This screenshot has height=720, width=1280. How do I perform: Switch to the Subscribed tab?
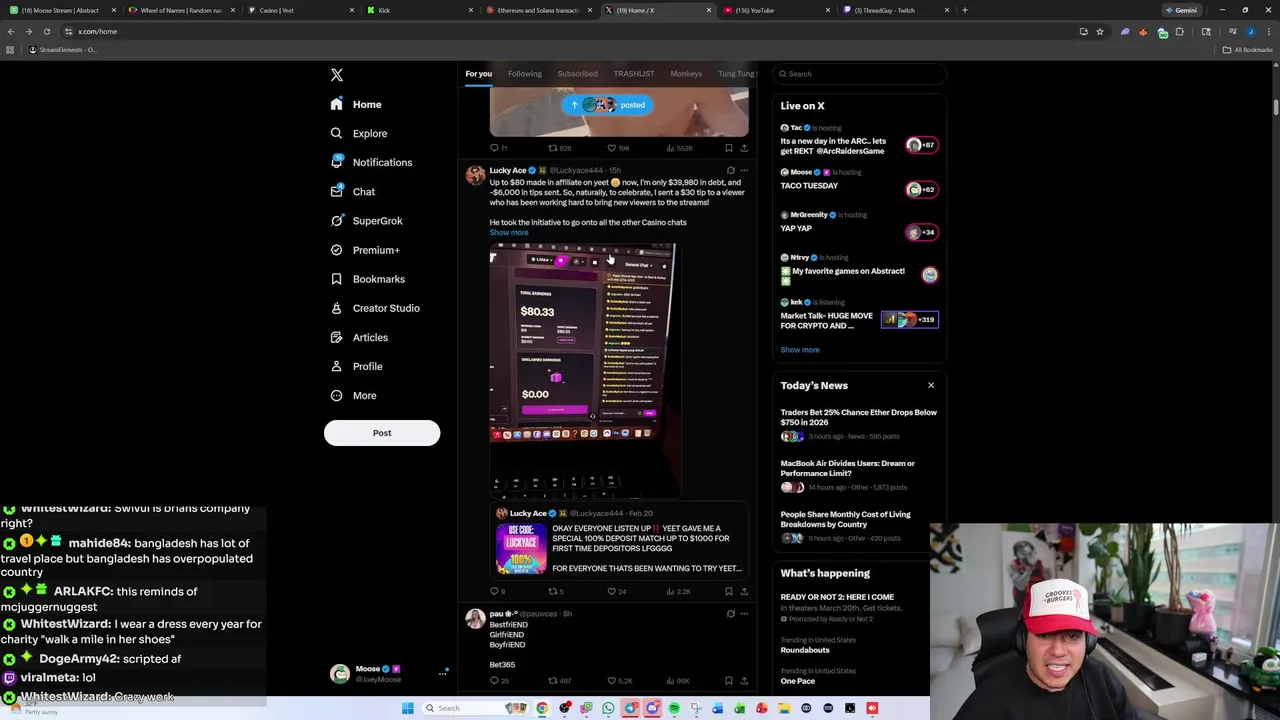[577, 74]
